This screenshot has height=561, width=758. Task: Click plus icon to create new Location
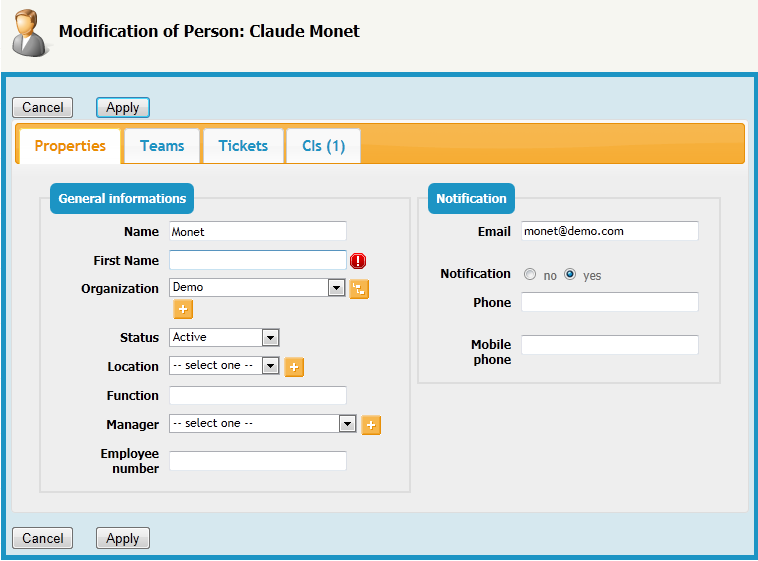[x=294, y=367]
